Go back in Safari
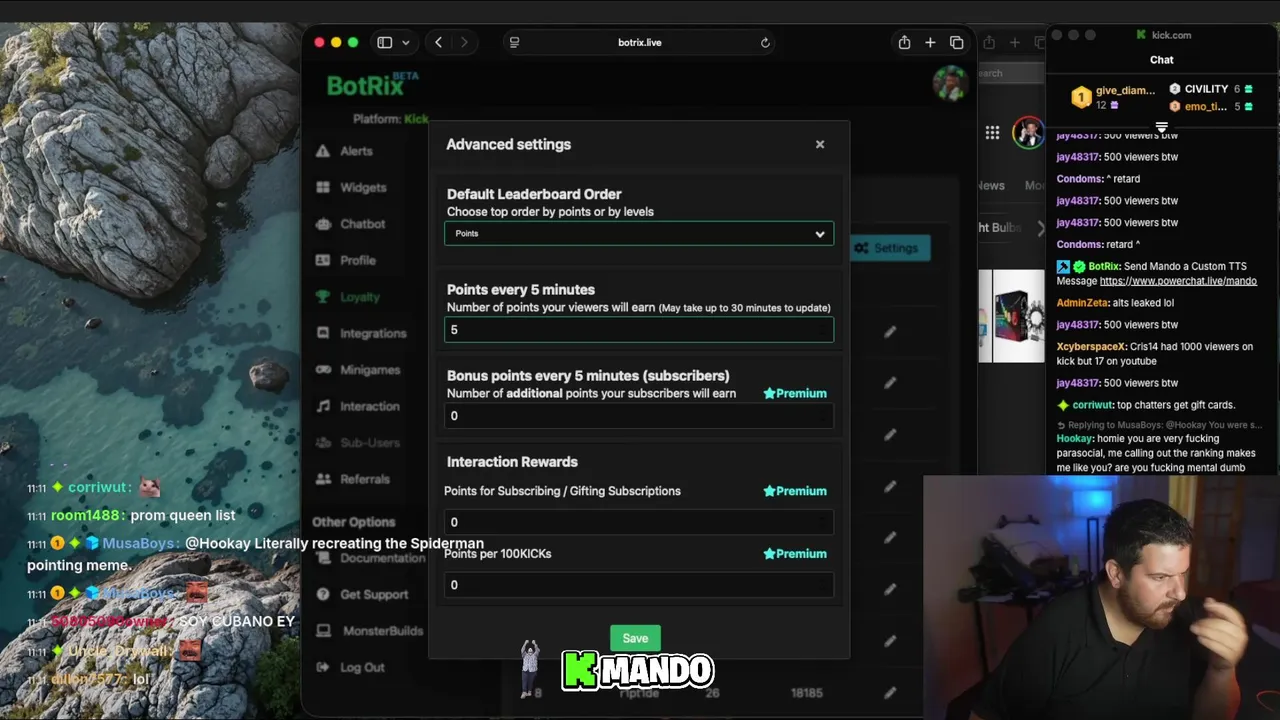The width and height of the screenshot is (1280, 720). [438, 42]
